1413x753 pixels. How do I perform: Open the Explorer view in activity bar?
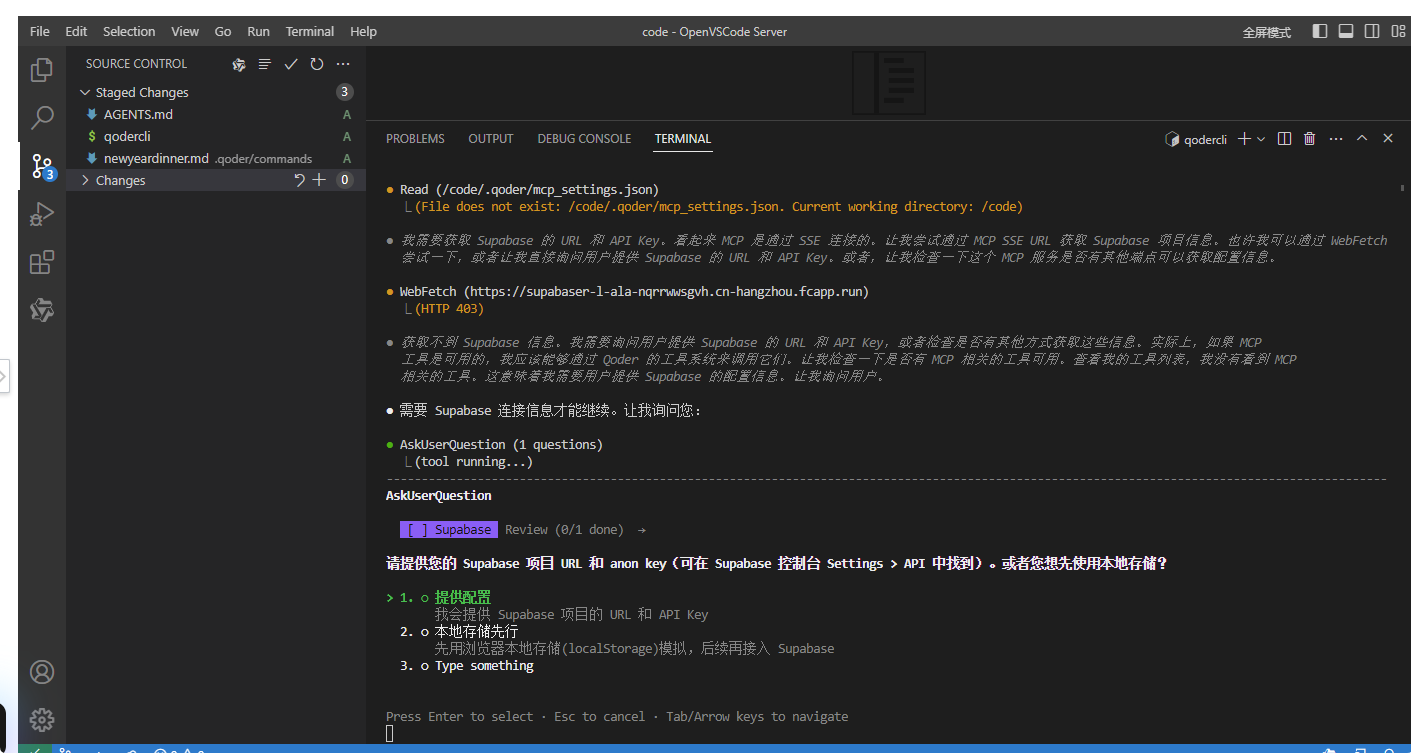pyautogui.click(x=41, y=70)
